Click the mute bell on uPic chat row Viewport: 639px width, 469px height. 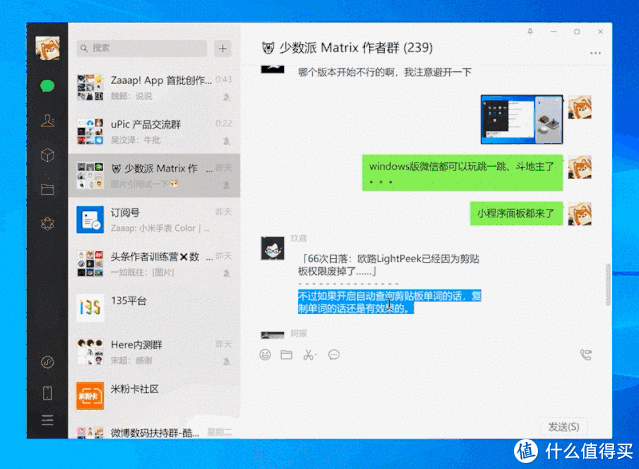(x=227, y=141)
